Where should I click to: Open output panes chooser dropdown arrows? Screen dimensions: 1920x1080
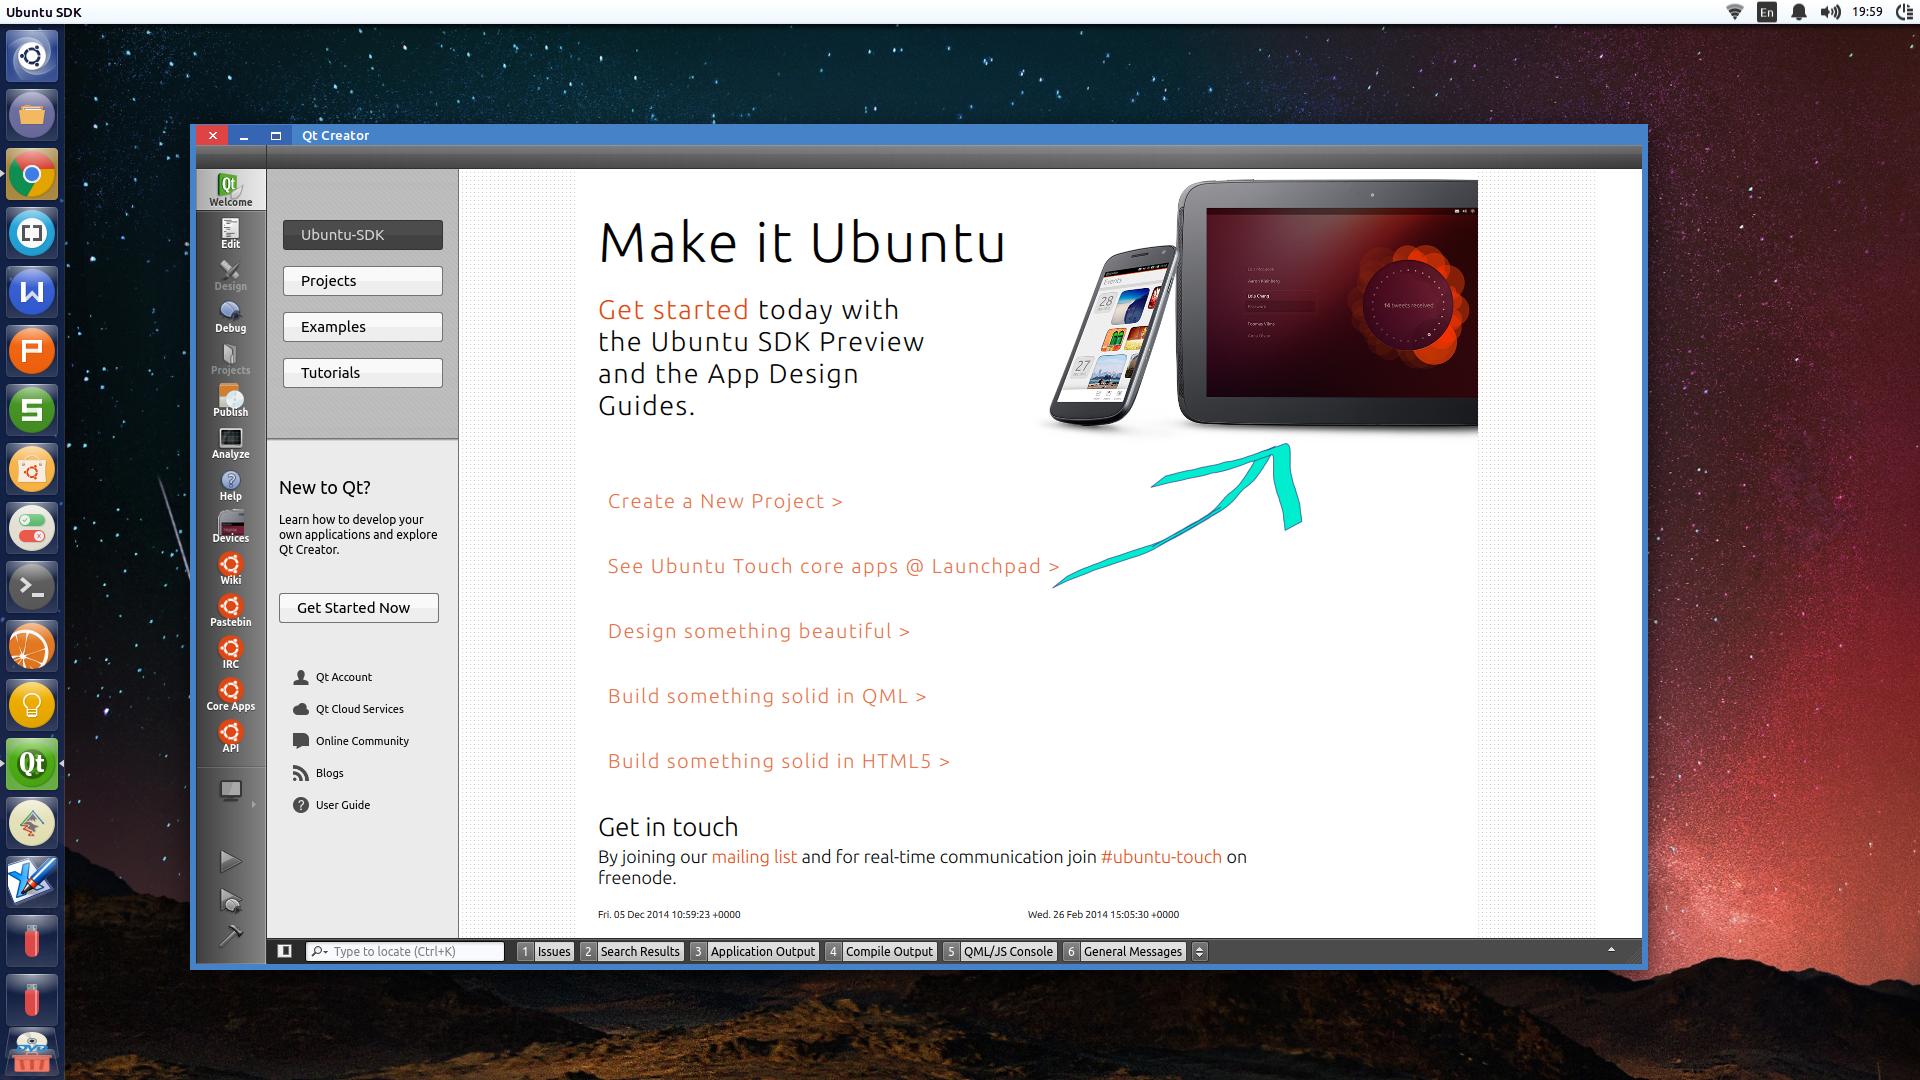(x=1199, y=951)
